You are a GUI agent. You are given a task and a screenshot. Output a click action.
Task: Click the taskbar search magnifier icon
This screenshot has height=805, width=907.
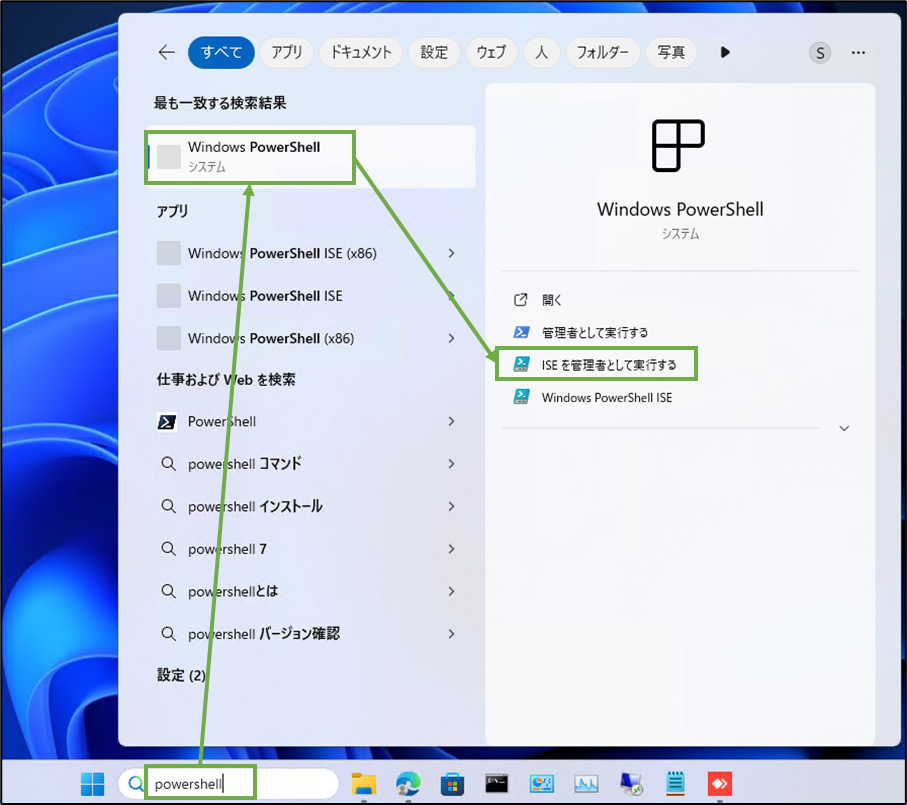click(x=136, y=784)
